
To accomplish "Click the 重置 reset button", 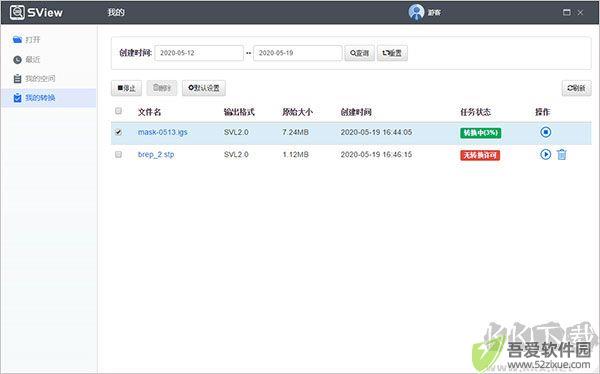I will 392,53.
